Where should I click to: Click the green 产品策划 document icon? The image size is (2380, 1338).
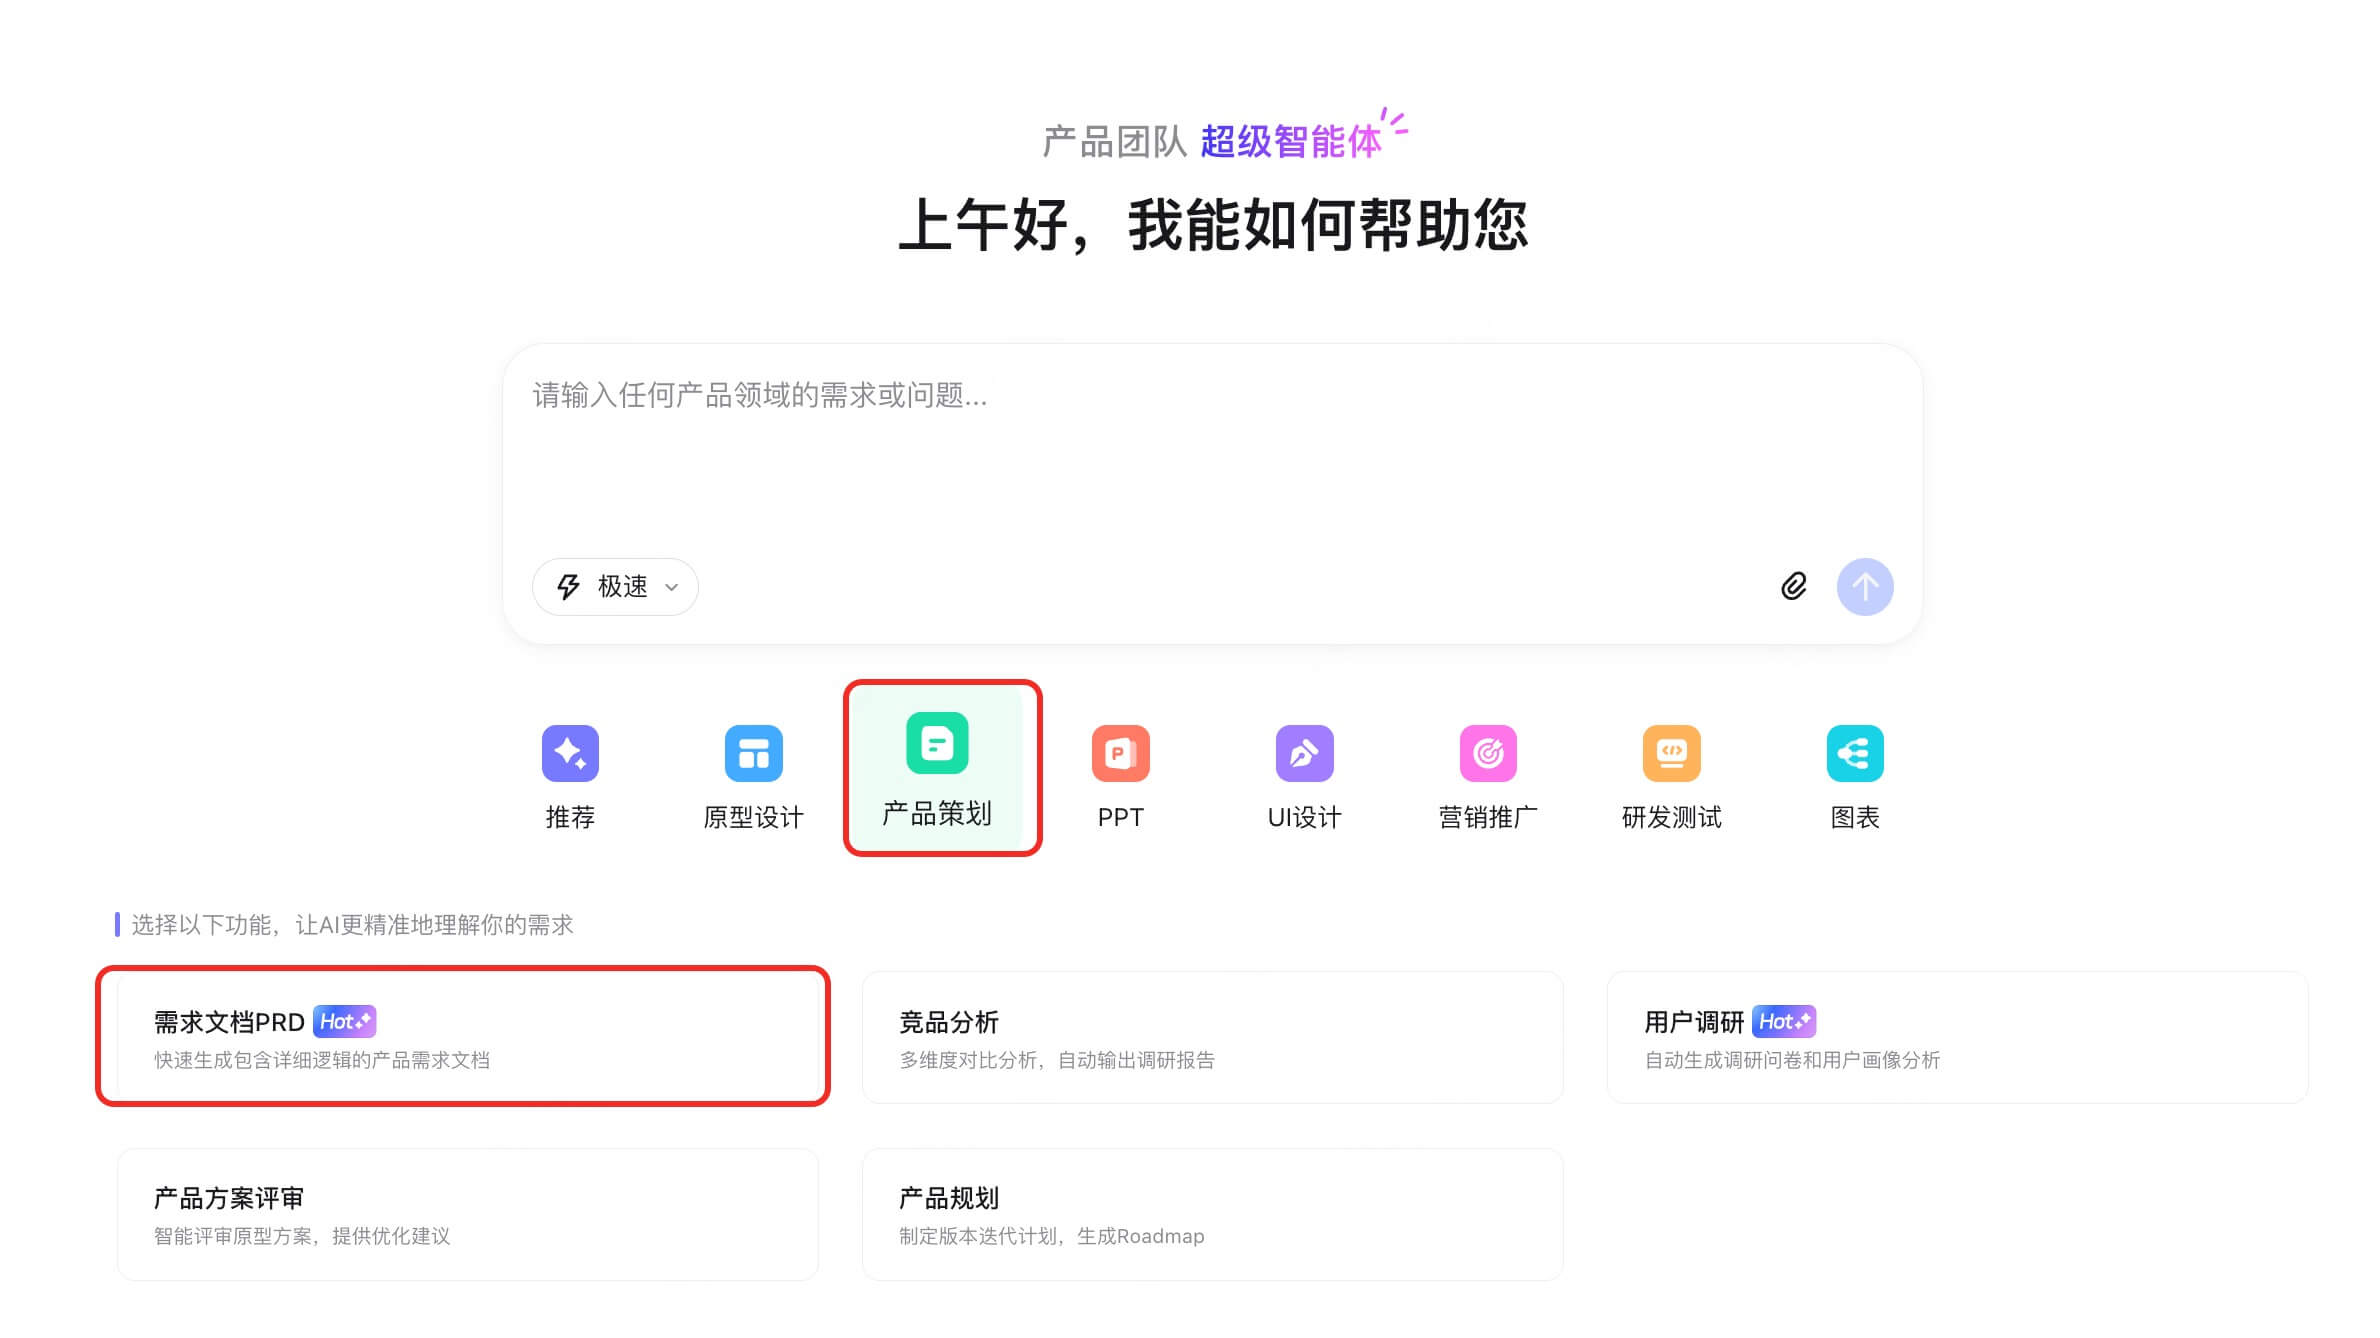(937, 743)
